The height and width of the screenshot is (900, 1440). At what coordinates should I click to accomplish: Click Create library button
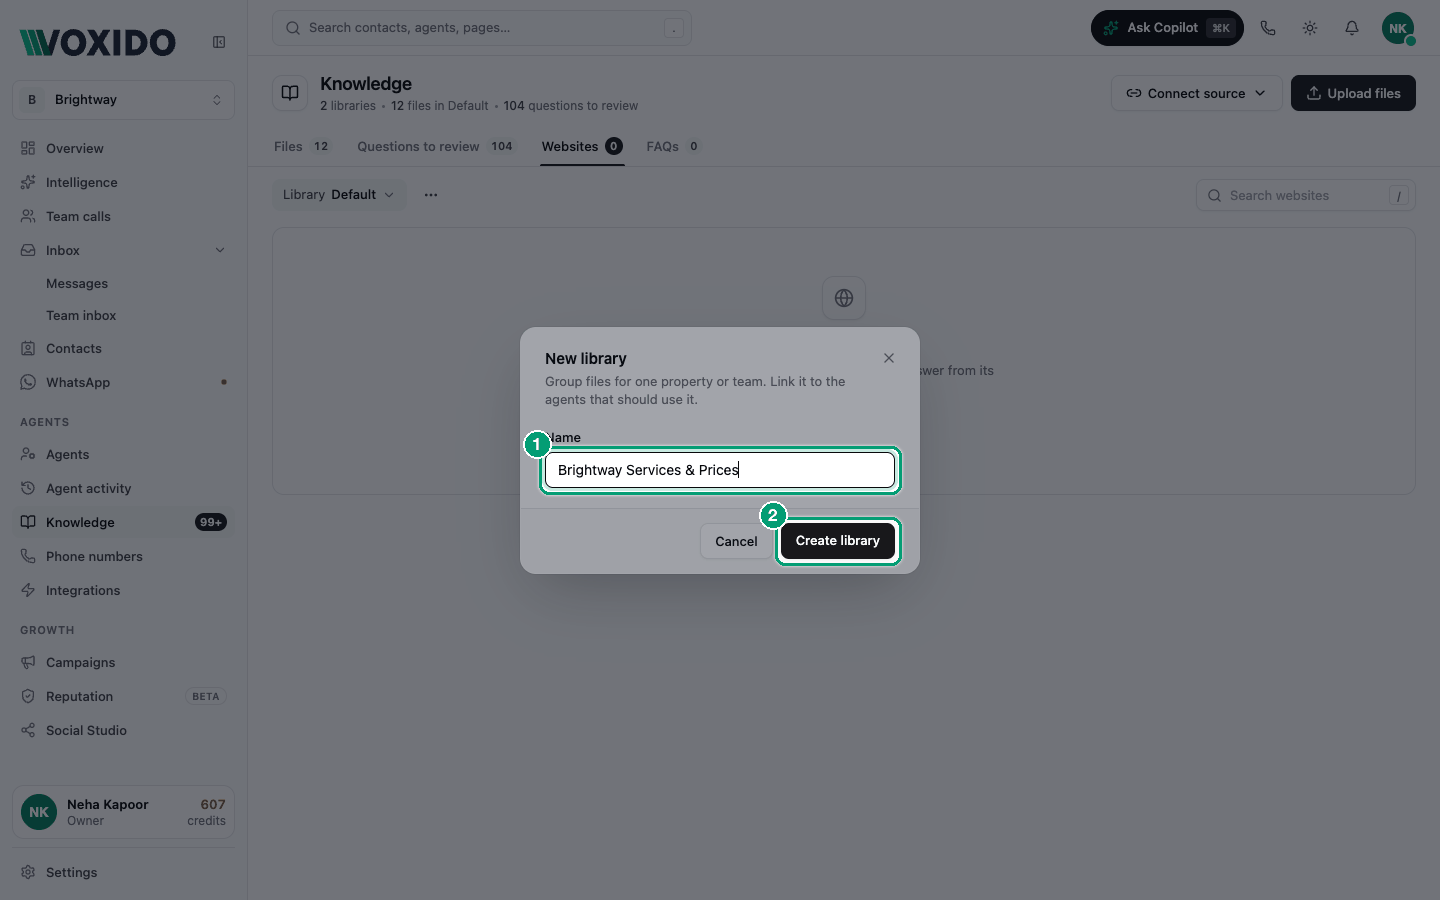click(x=838, y=541)
